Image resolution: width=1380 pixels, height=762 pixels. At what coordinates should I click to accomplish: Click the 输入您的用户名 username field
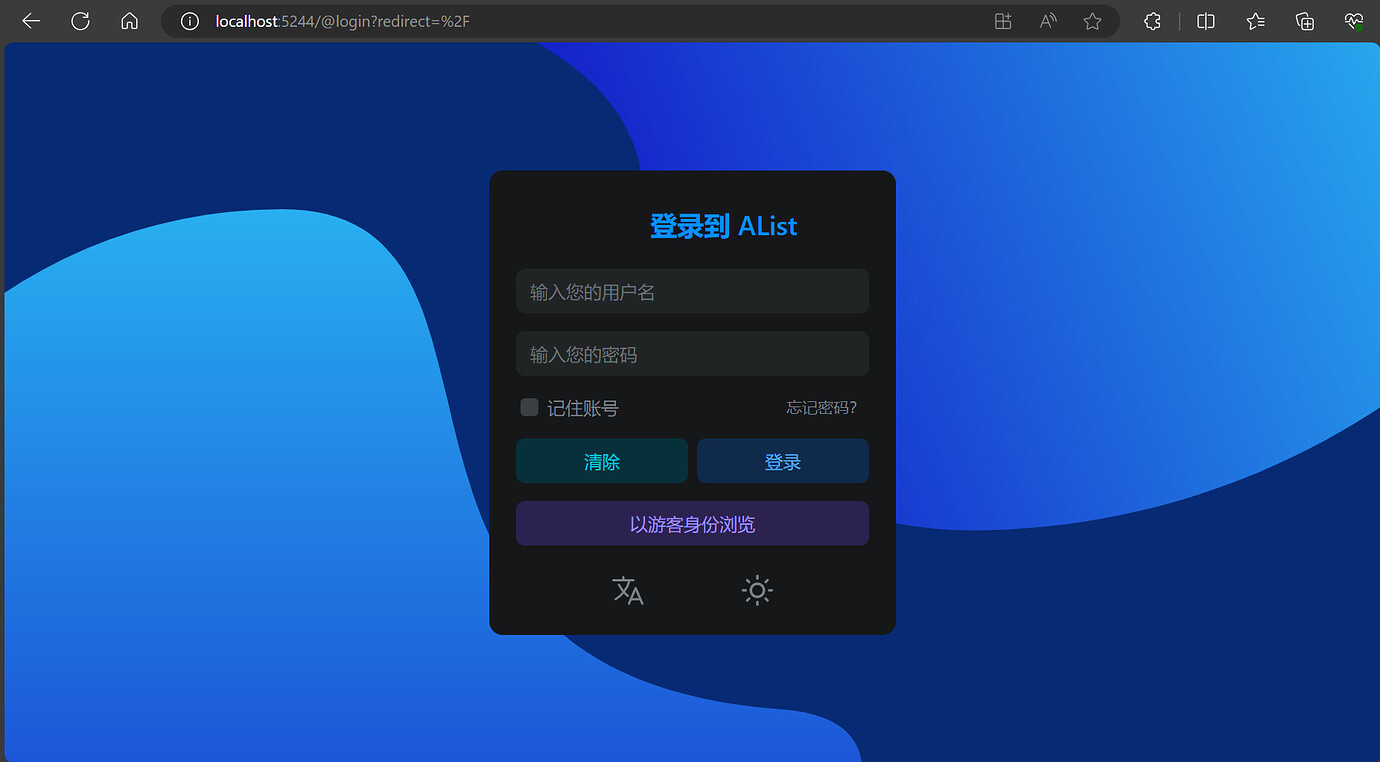(692, 292)
